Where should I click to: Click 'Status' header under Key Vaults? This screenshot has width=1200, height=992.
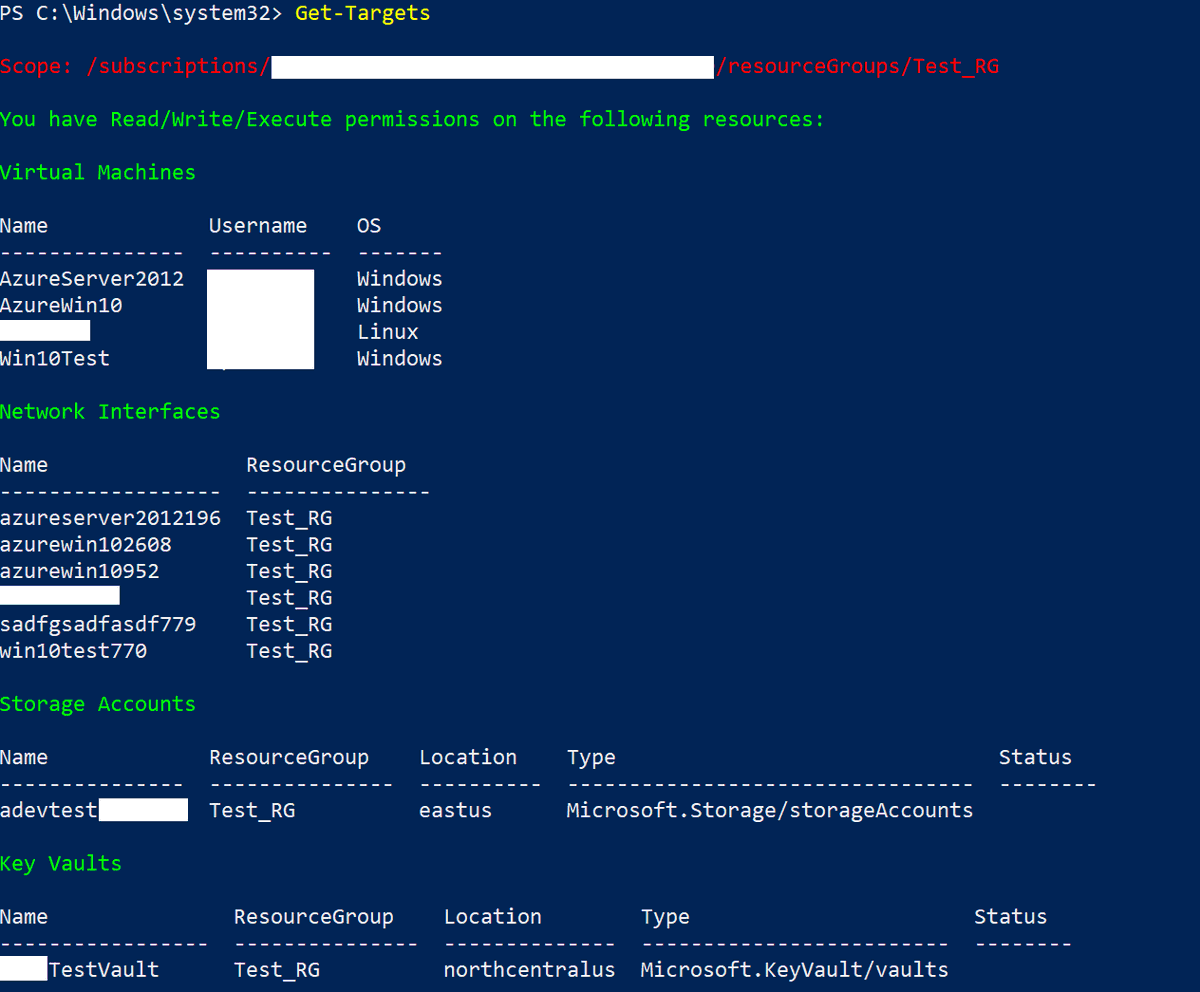(x=1010, y=917)
